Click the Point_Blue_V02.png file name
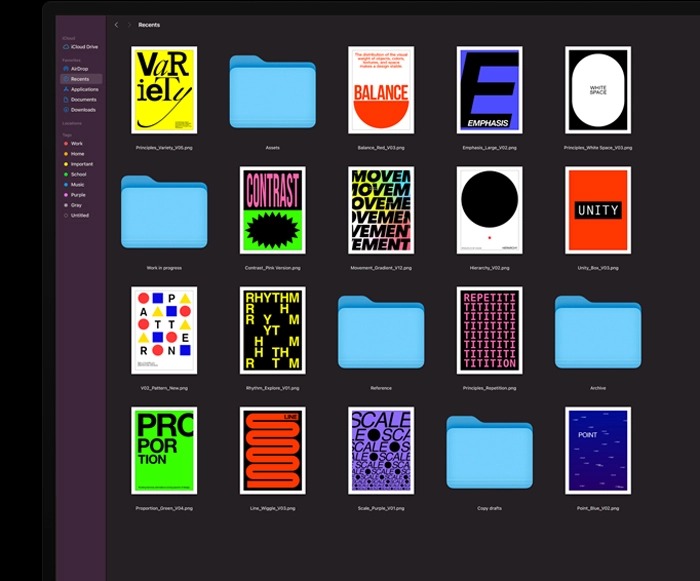 pos(597,508)
